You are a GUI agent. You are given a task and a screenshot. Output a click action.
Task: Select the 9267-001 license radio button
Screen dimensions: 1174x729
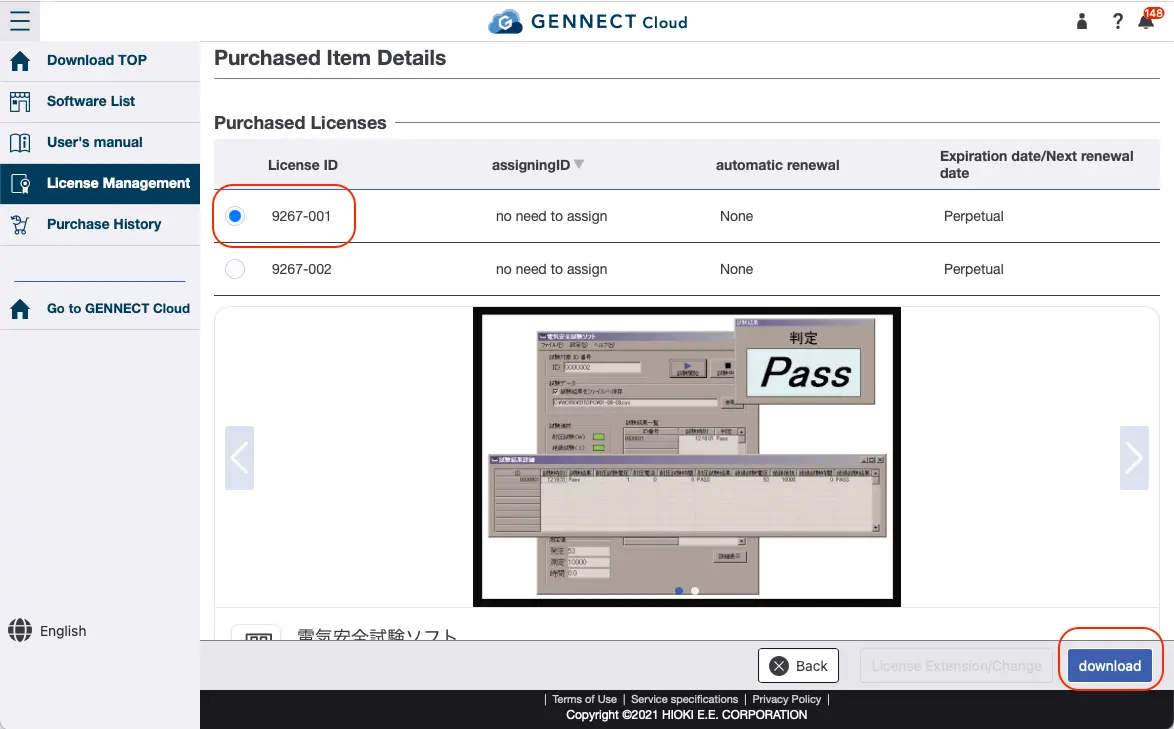pos(235,216)
